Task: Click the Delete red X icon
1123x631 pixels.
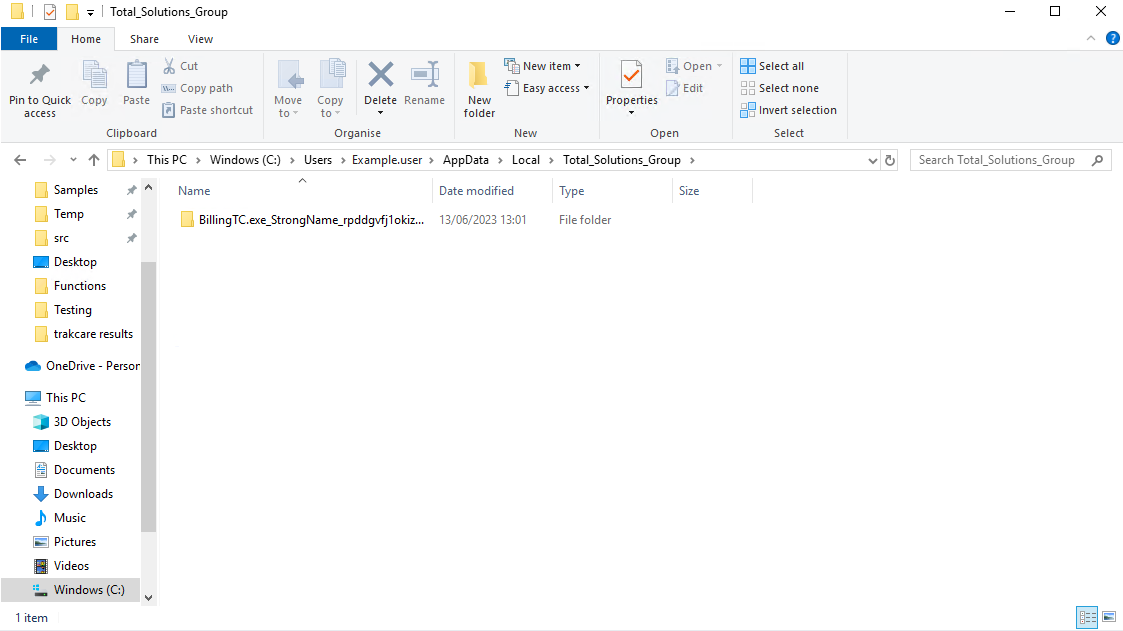Action: pos(380,76)
